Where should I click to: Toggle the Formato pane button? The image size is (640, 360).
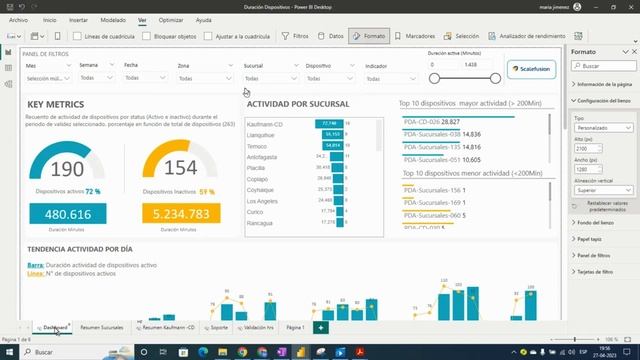369,36
